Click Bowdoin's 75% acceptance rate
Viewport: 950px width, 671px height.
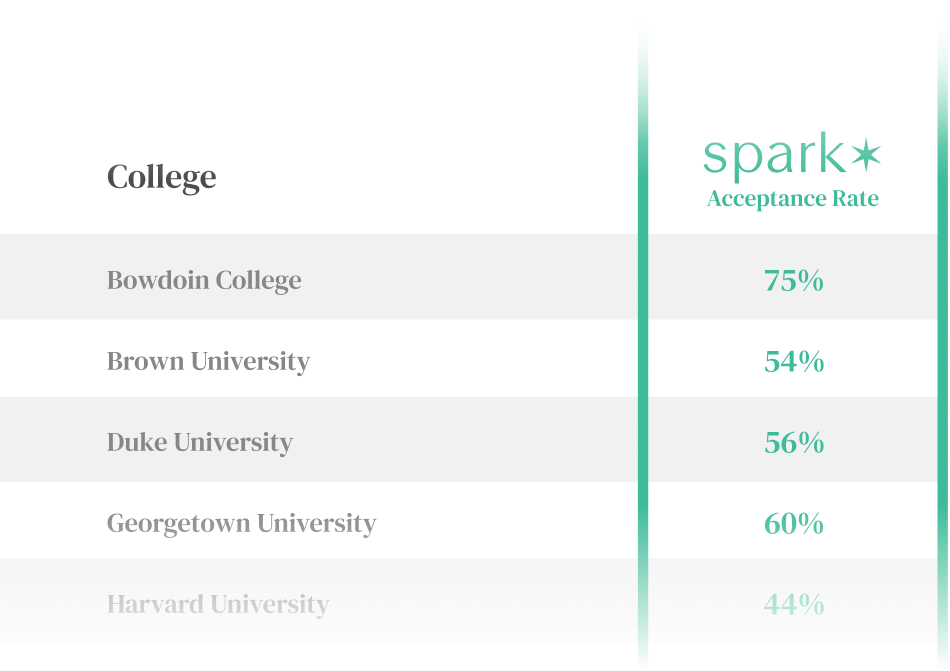click(794, 281)
